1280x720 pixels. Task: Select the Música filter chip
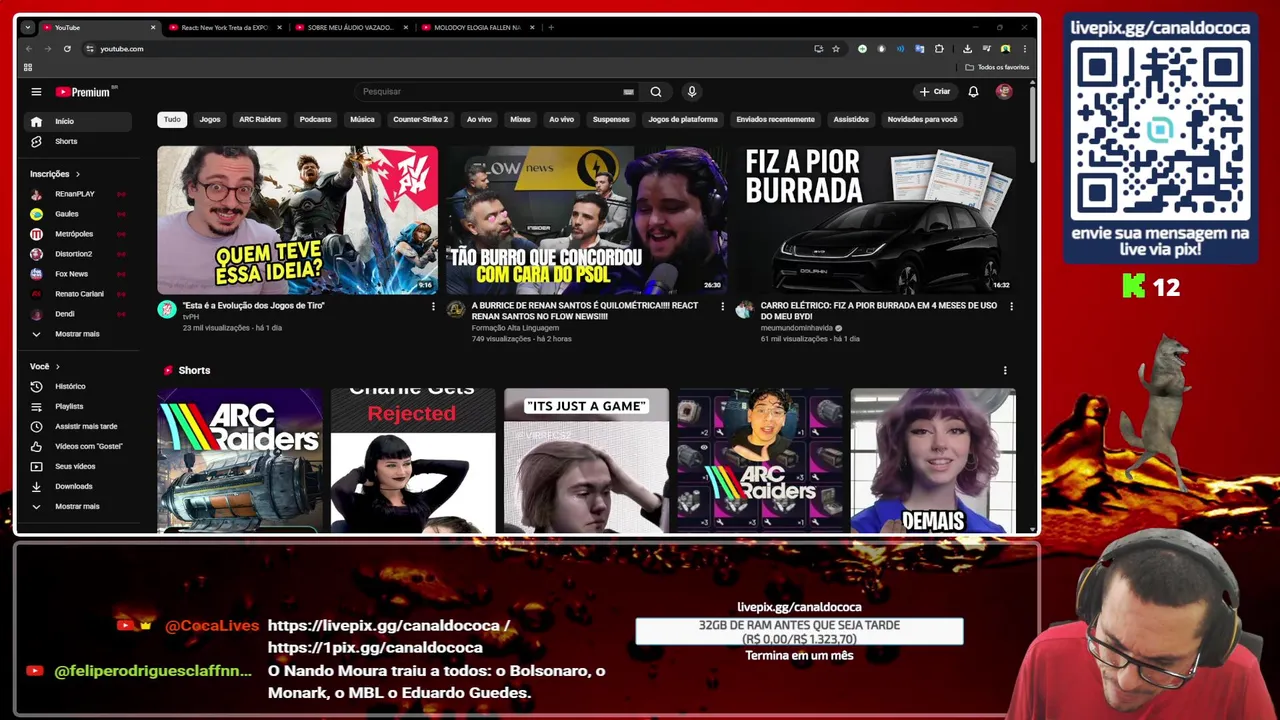[362, 119]
